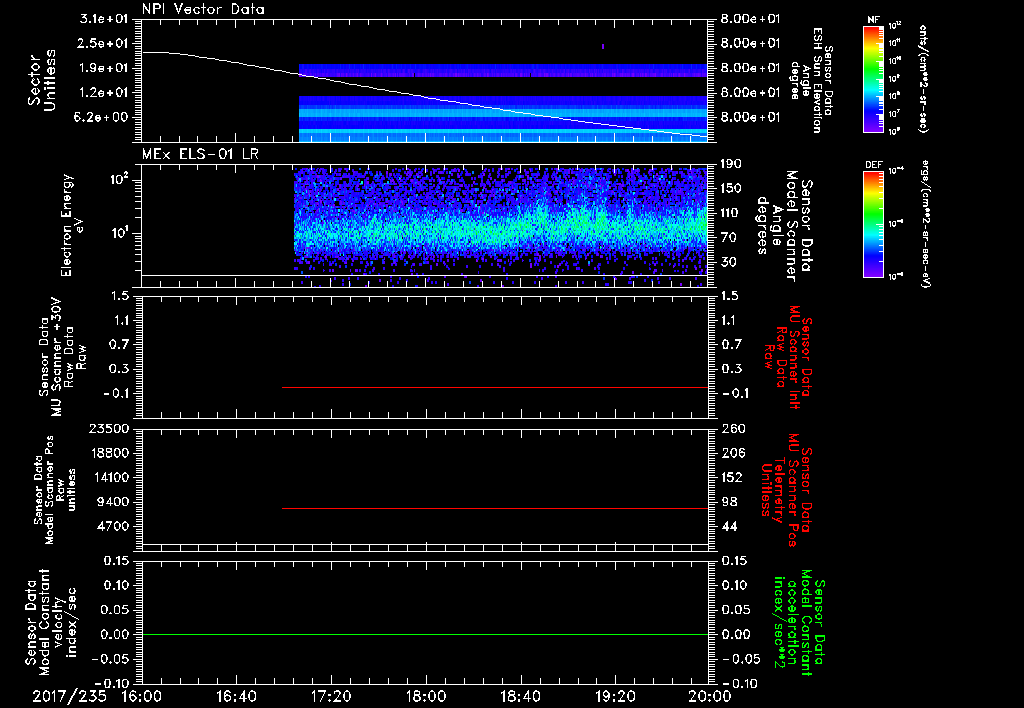Click the 20:00 time tick label
This screenshot has width=1024, height=708.
(x=710, y=696)
